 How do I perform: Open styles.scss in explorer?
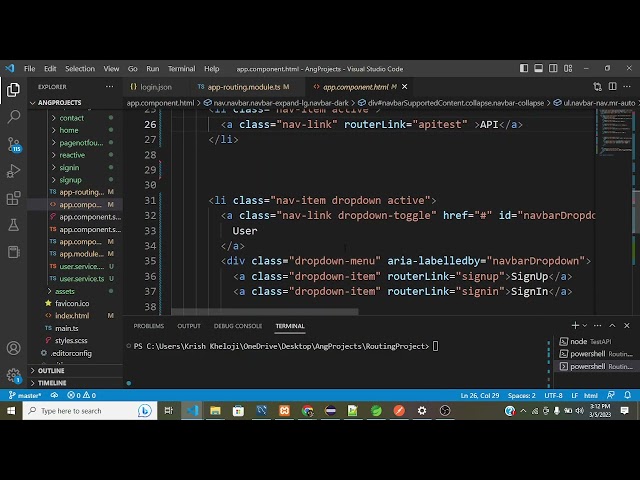tap(71, 340)
